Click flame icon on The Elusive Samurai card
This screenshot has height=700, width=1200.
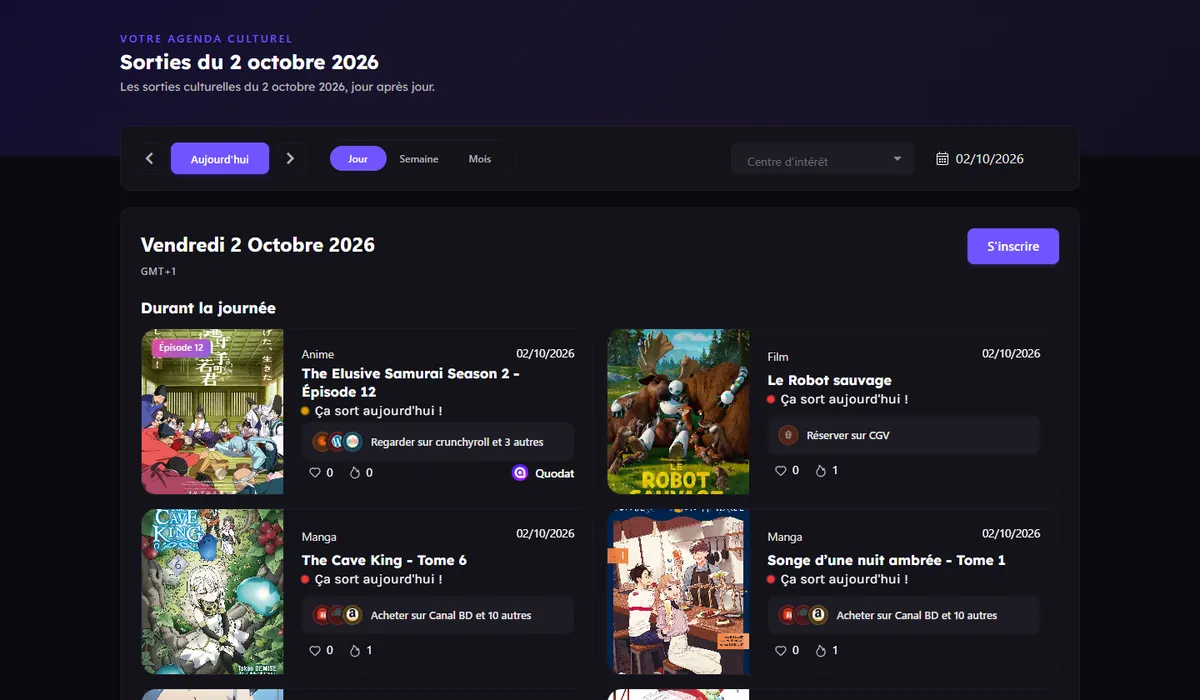354,473
